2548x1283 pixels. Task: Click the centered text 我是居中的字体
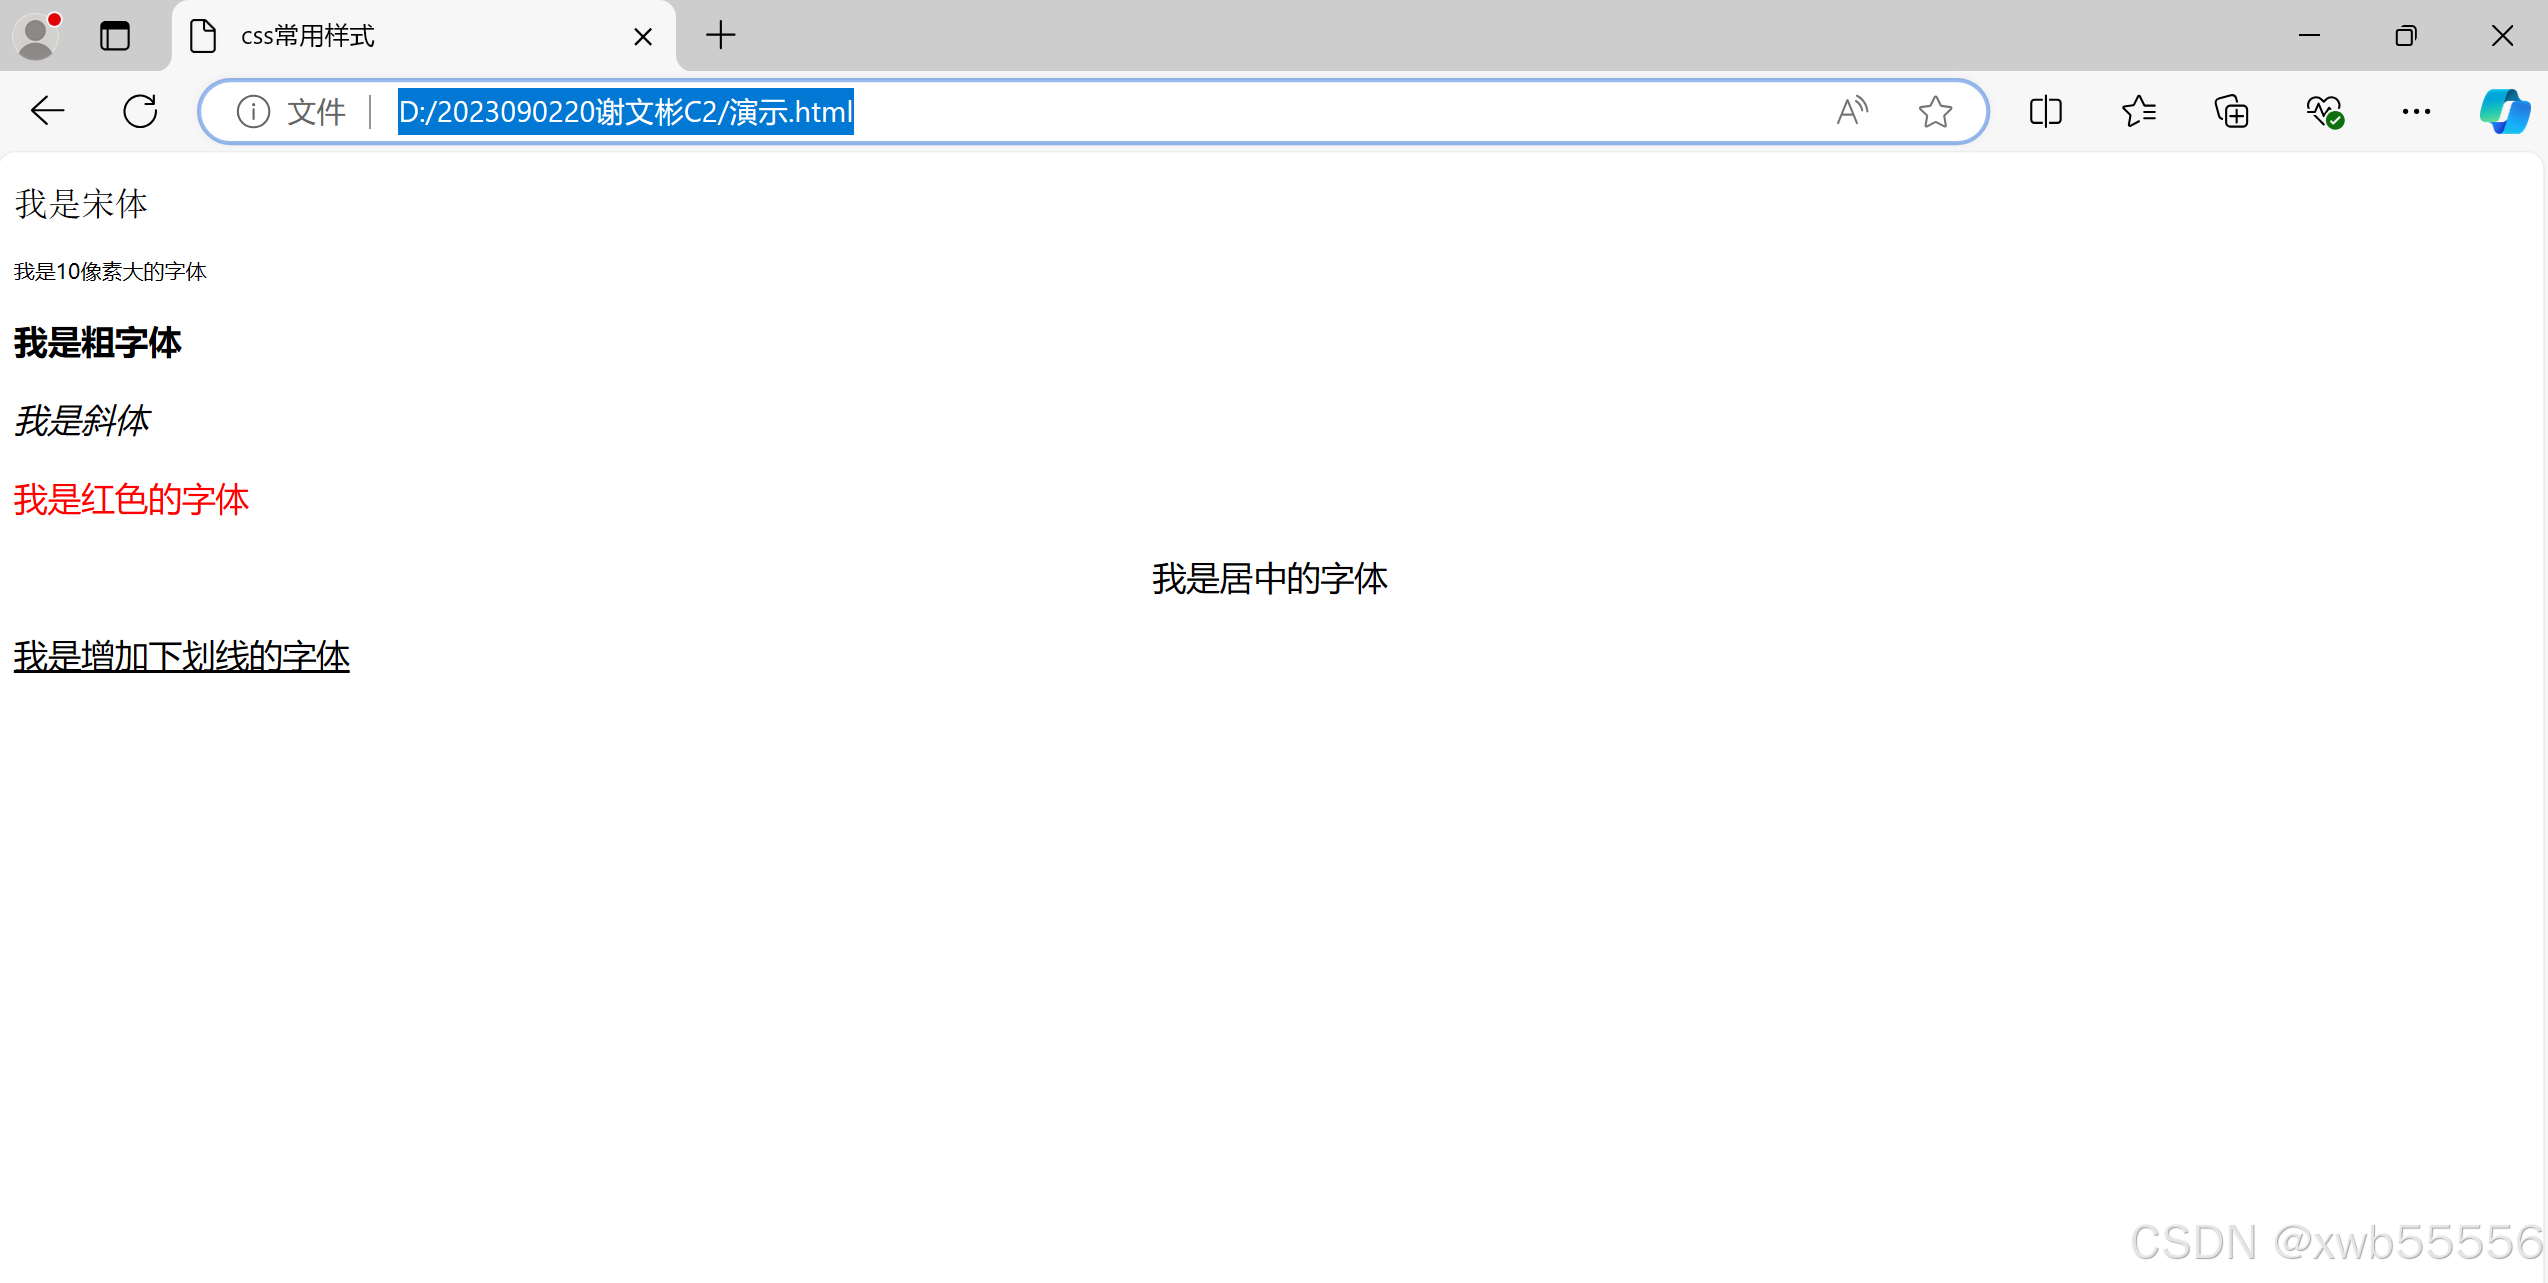pyautogui.click(x=1269, y=579)
